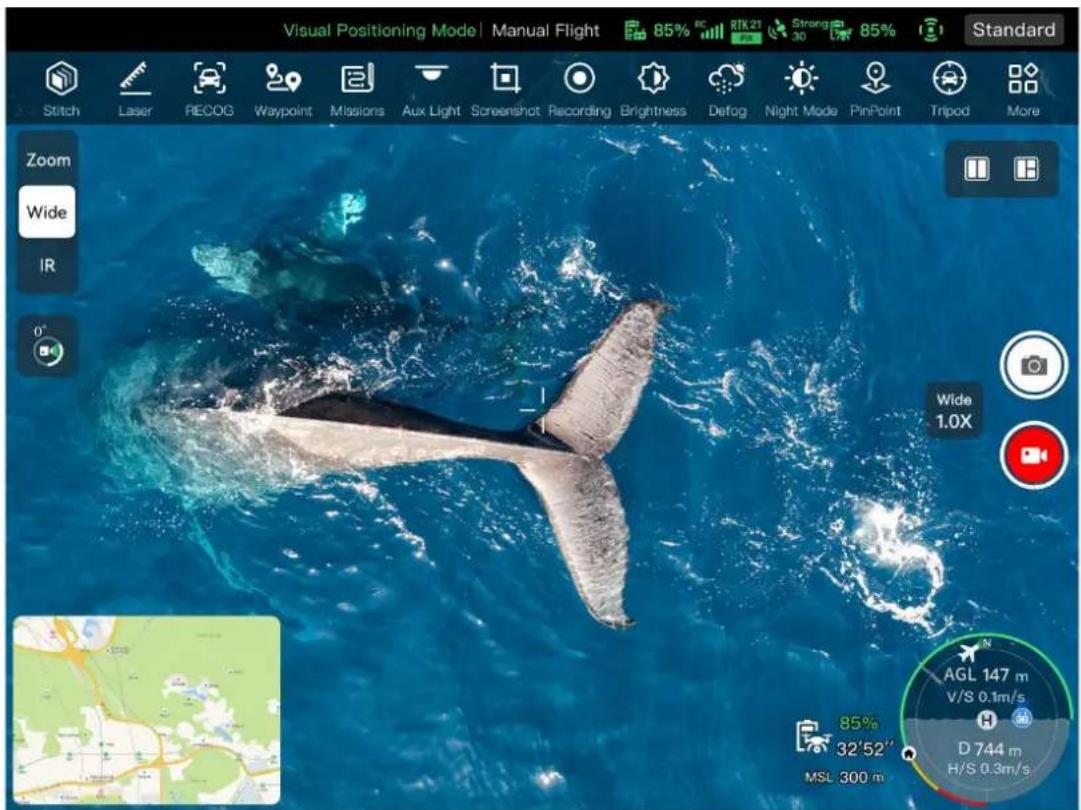Adjust Brightness setting
1081x810 pixels.
click(x=654, y=90)
